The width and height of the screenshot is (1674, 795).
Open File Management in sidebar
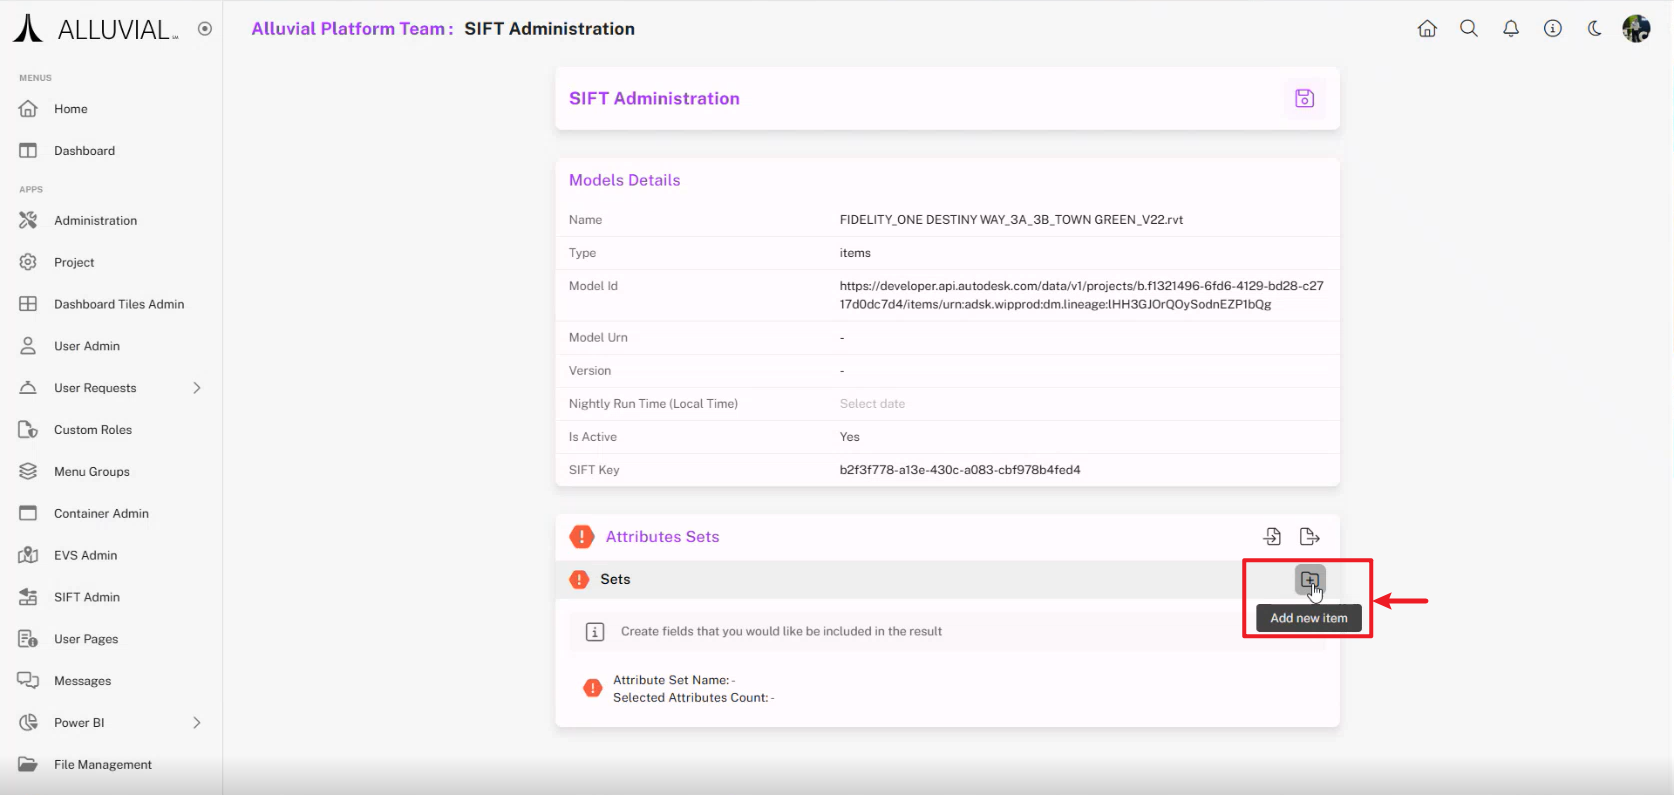click(103, 765)
